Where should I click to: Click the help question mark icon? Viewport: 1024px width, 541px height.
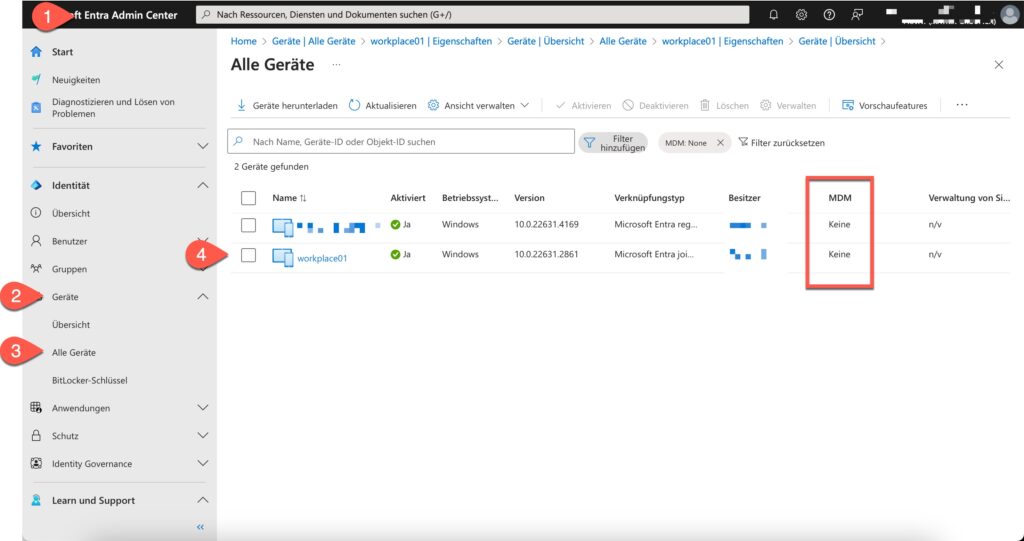tap(829, 15)
